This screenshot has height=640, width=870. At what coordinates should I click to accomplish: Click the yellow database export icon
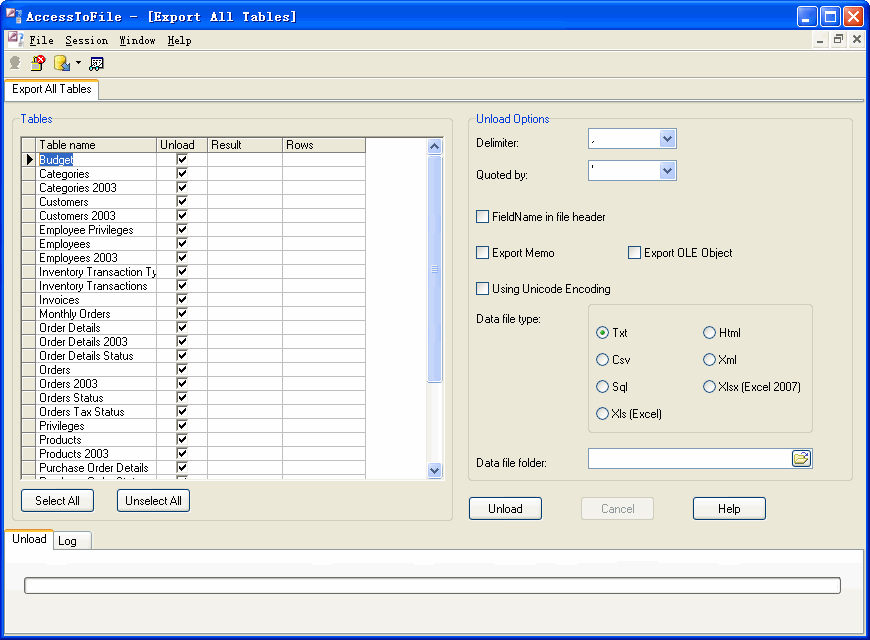[62, 63]
